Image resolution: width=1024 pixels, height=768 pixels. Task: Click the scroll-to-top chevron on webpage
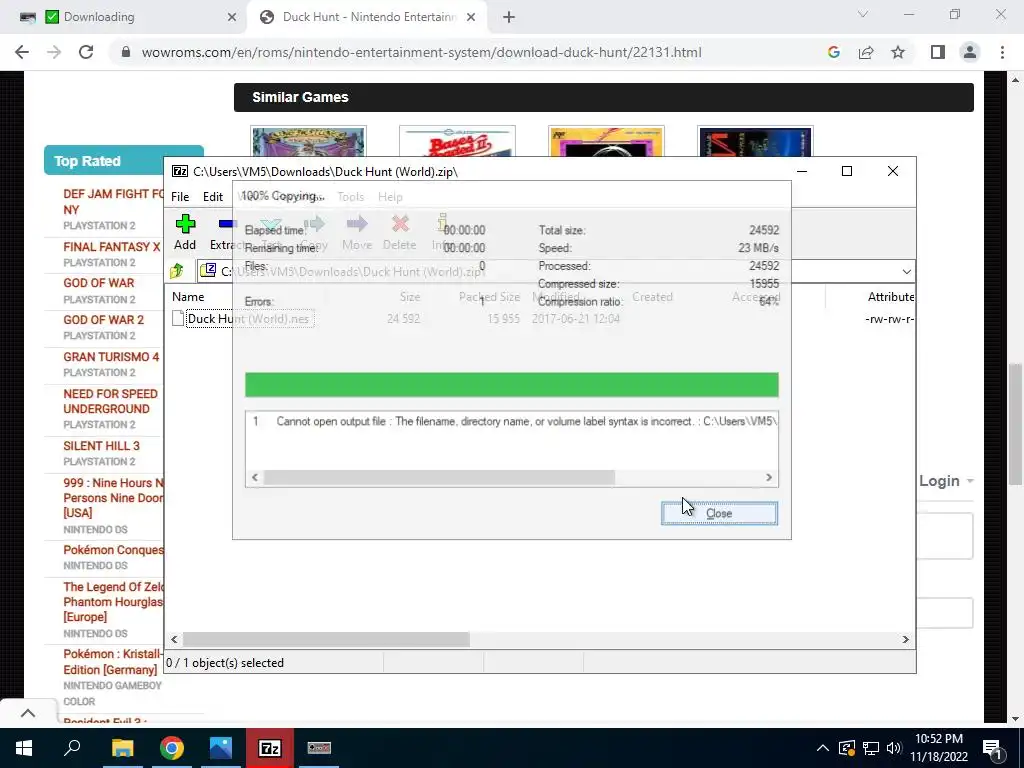click(x=27, y=713)
